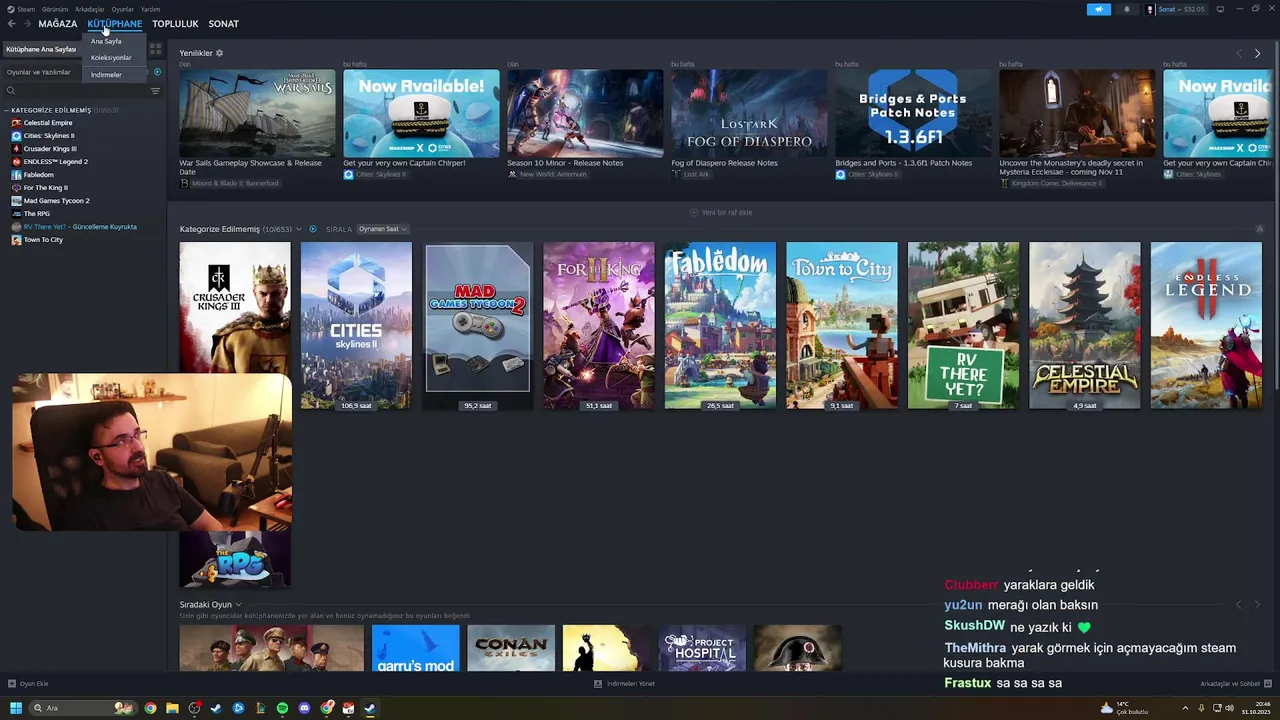This screenshot has height=720, width=1280.
Task: Open the announcements megaphone button
Action: click(x=1098, y=9)
